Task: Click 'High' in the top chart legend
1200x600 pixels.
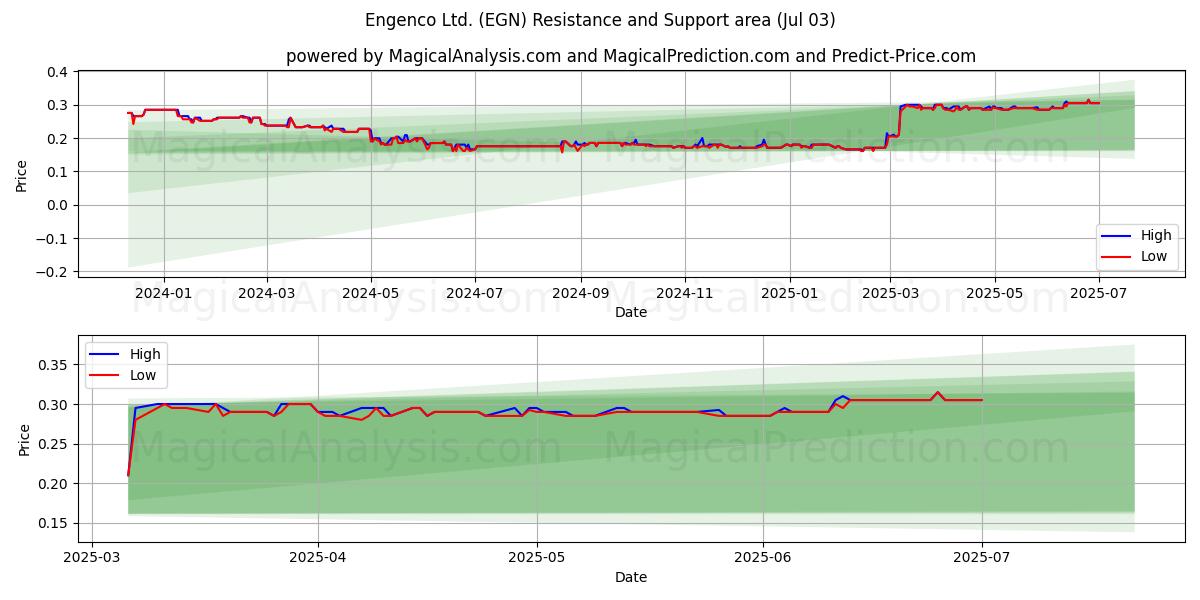Action: [x=1156, y=236]
